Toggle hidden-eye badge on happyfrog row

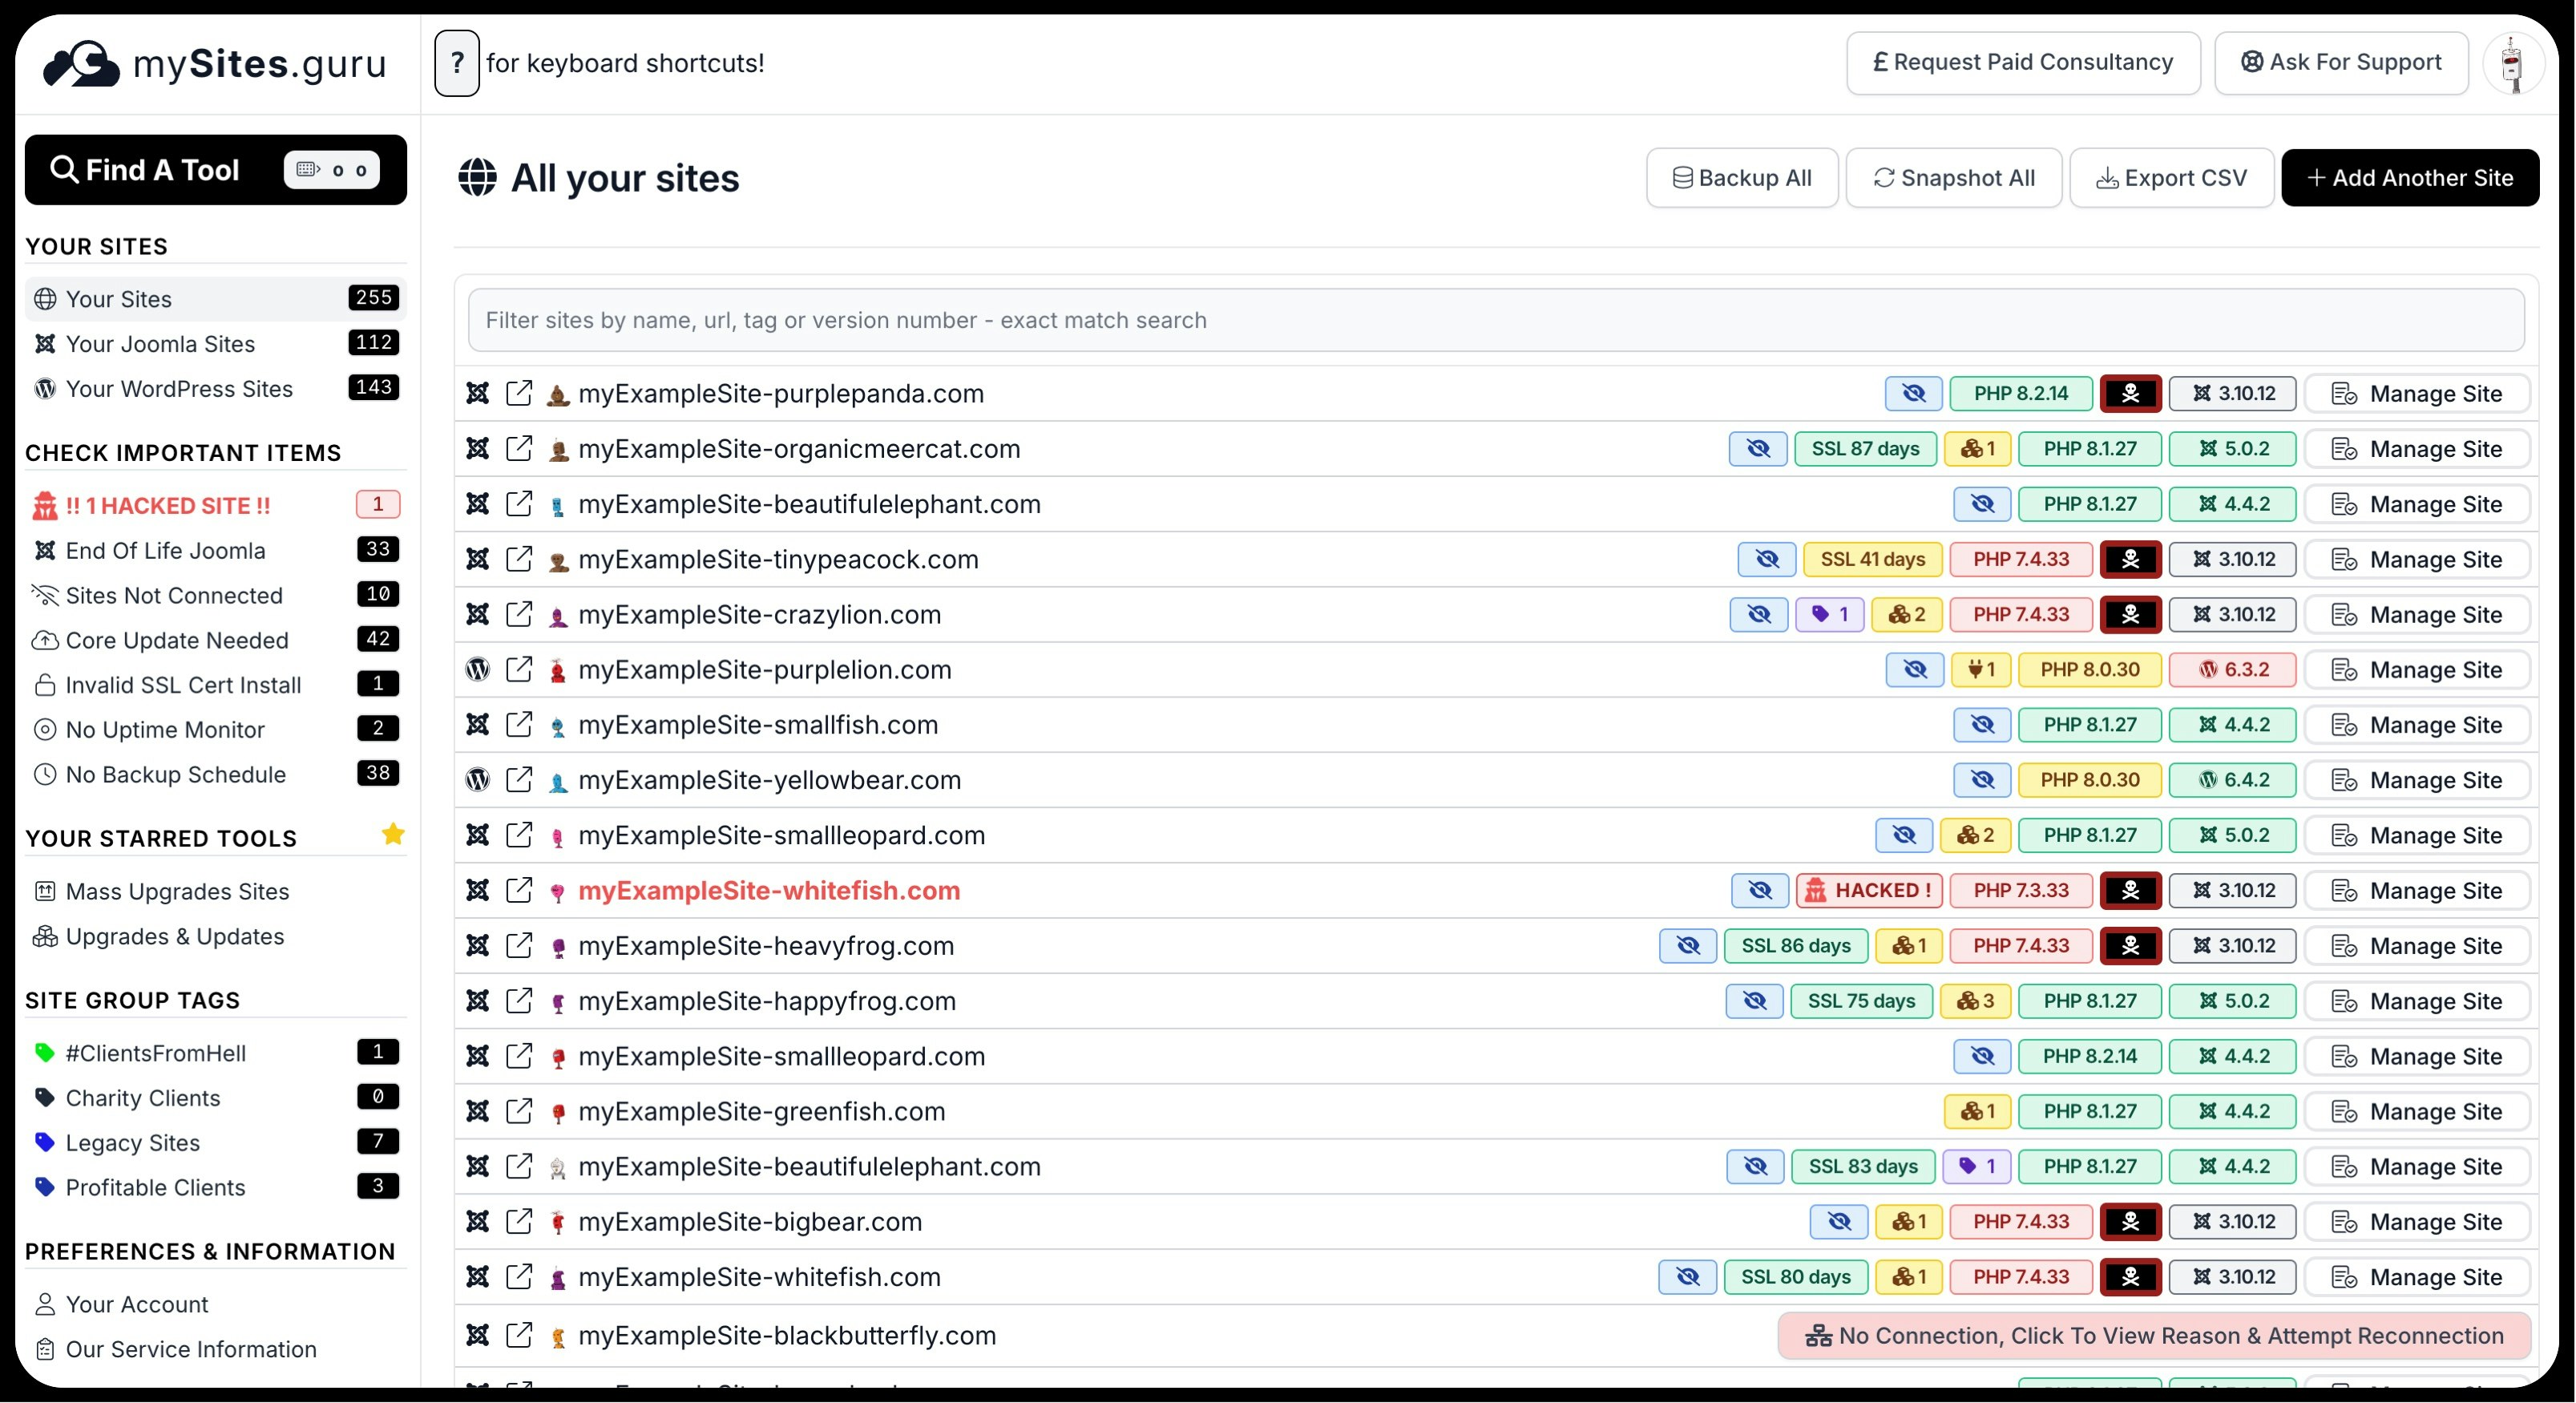pyautogui.click(x=1754, y=1000)
